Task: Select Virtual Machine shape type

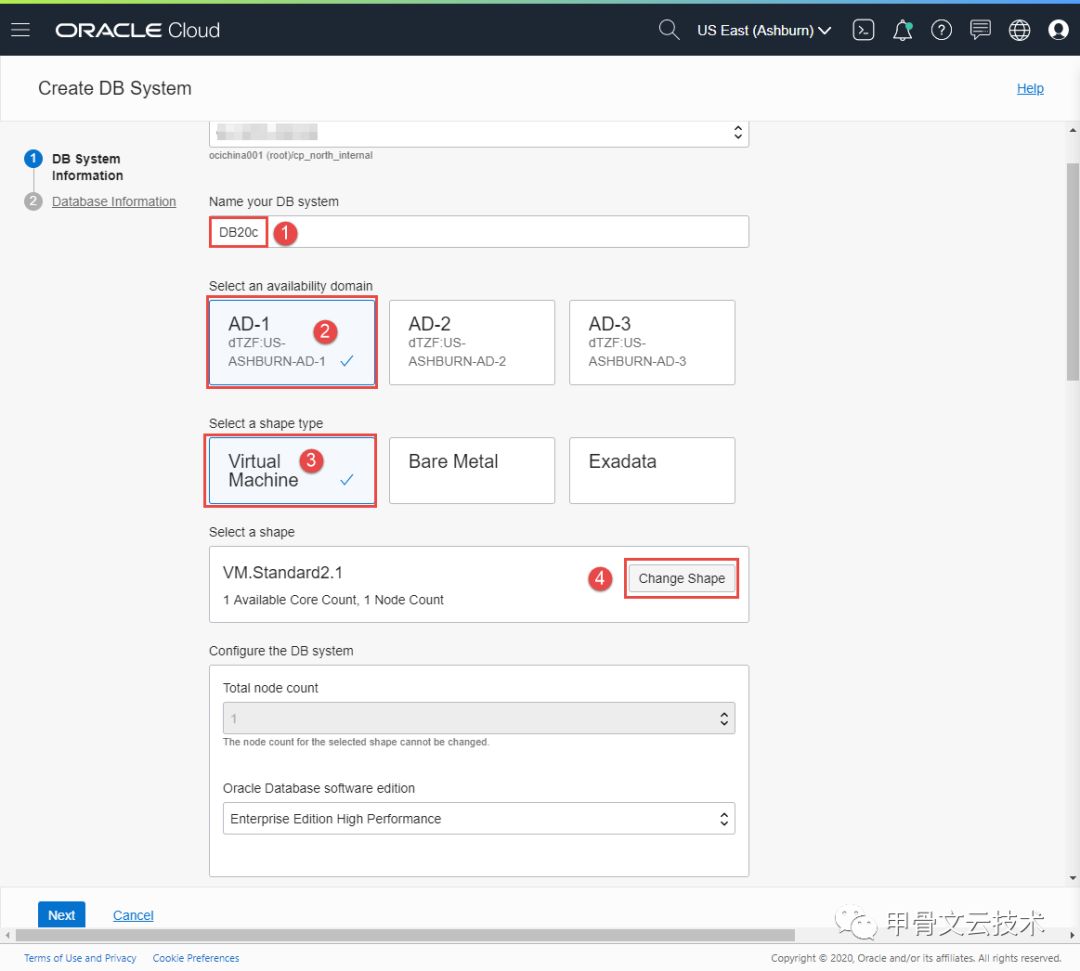Action: 292,470
